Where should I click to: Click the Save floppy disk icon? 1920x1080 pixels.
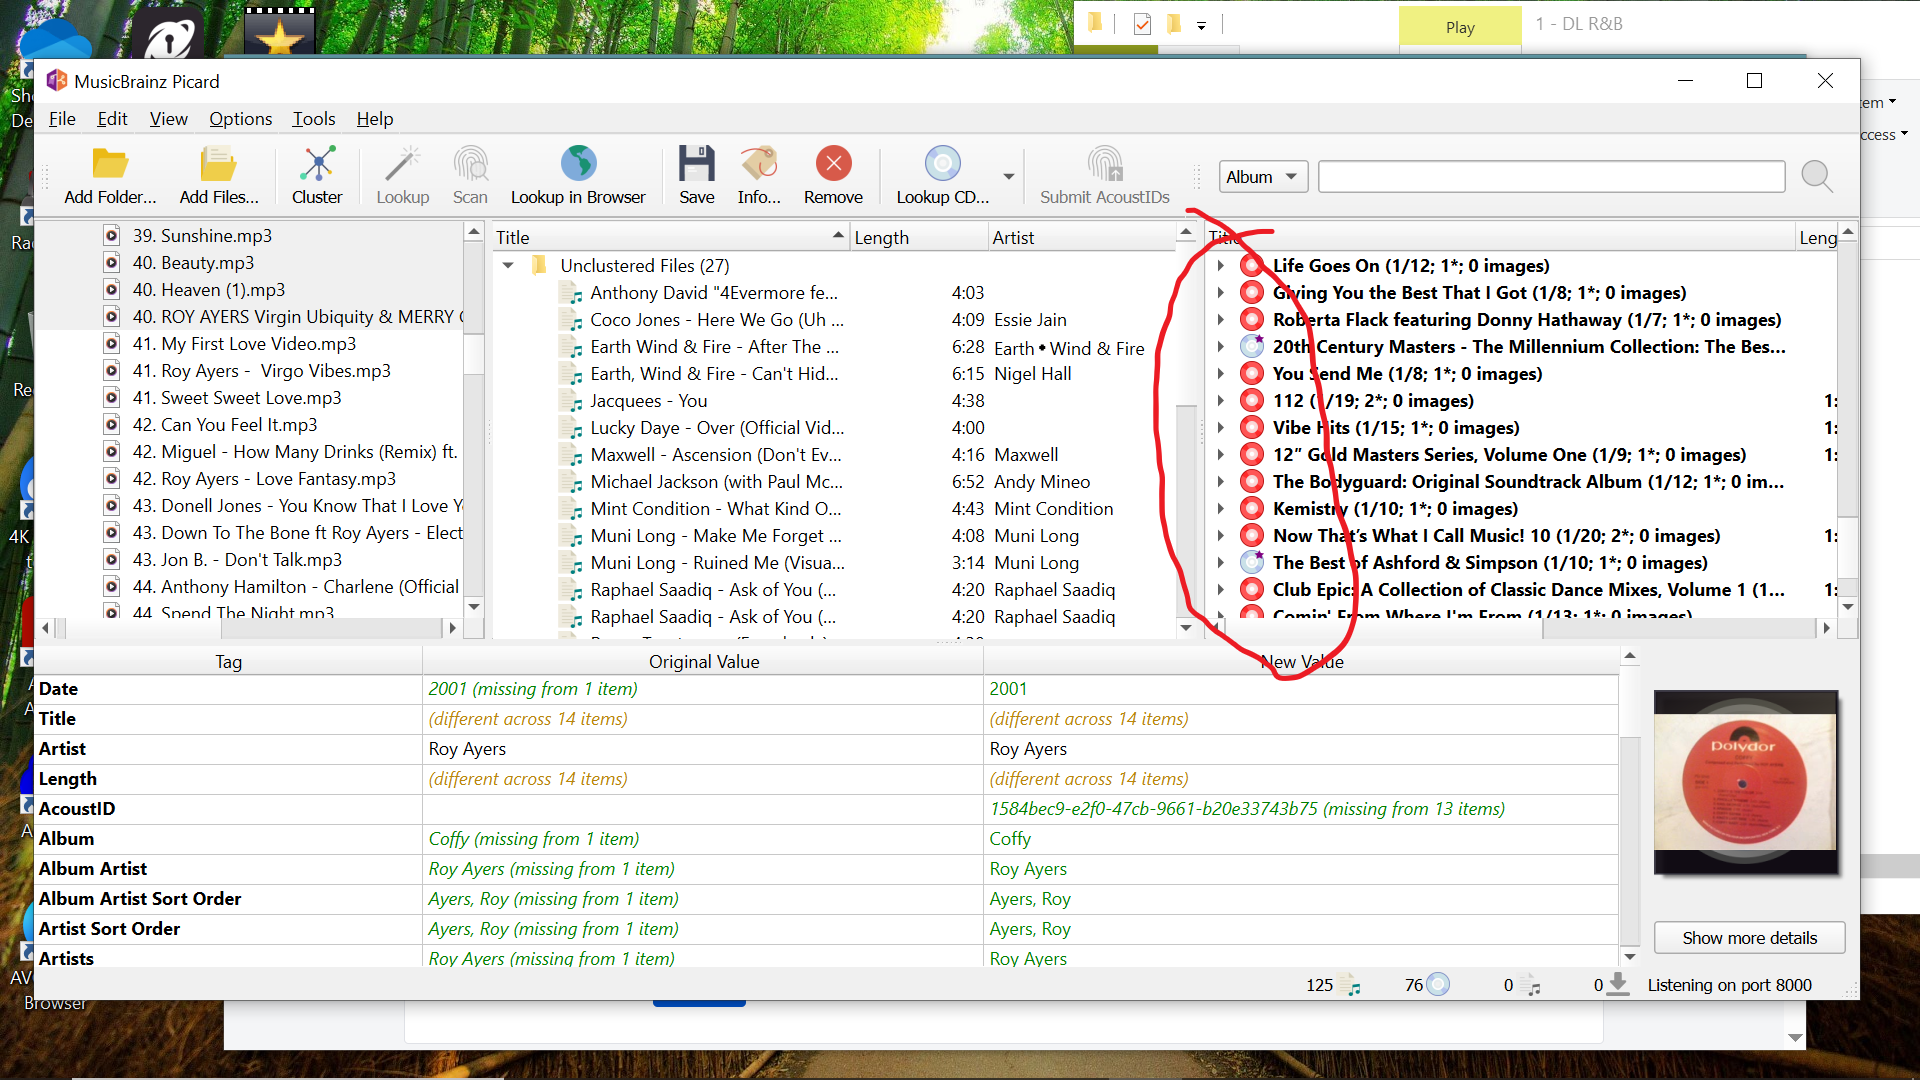(696, 163)
